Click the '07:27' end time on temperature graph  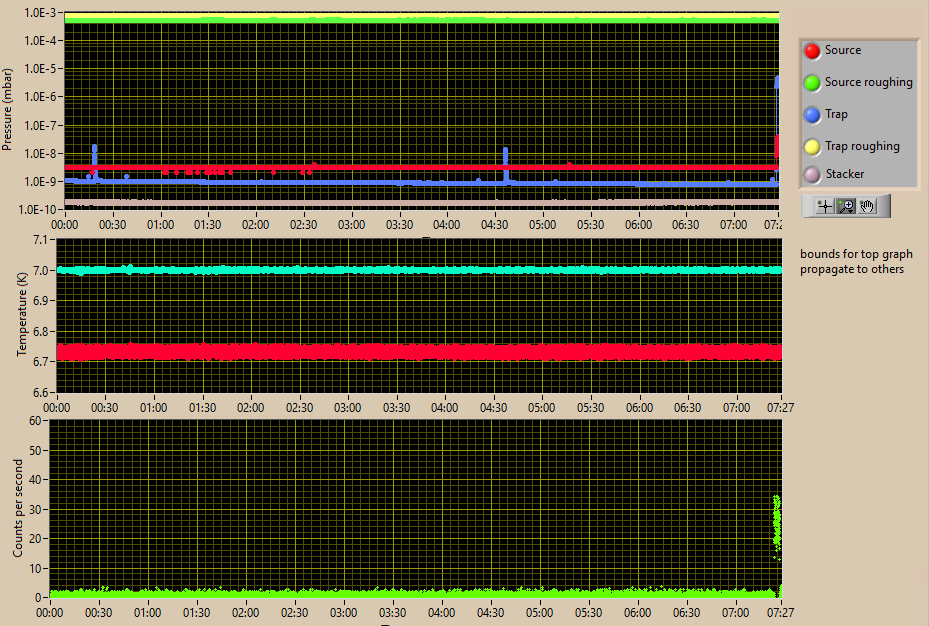point(780,408)
